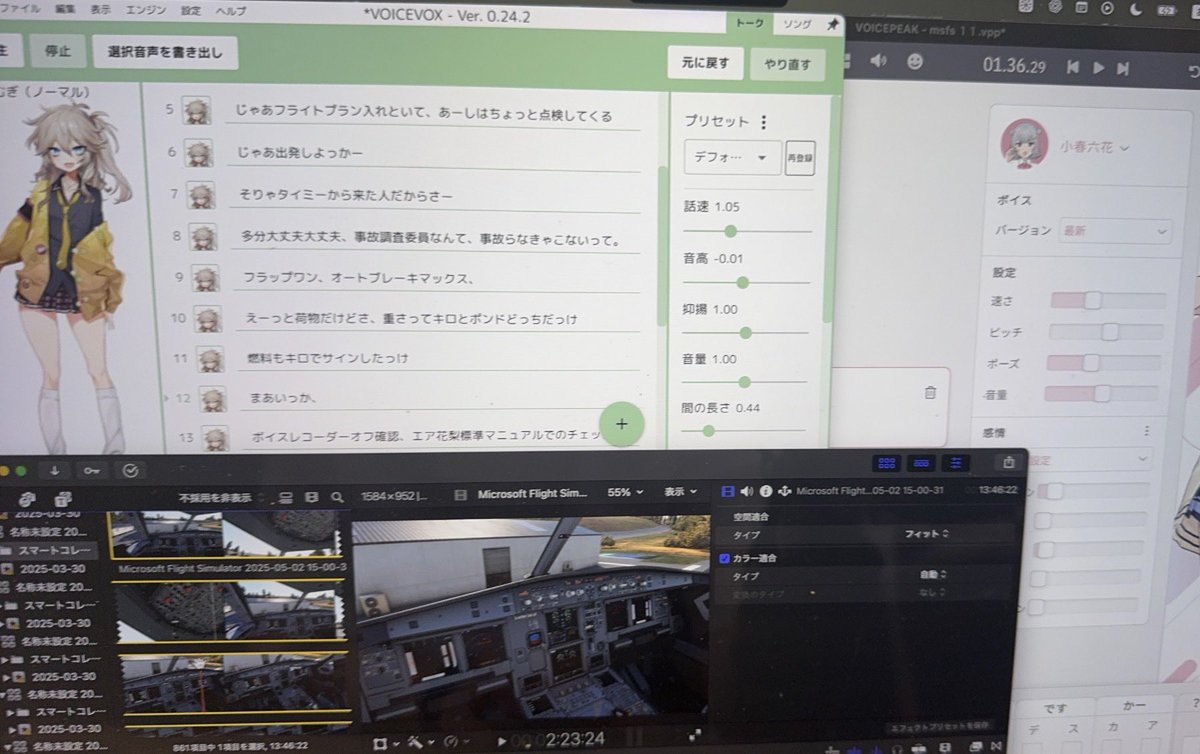Open the VOICEPEAK emotion section three-dot menu
The height and width of the screenshot is (754, 1200).
tap(1146, 431)
